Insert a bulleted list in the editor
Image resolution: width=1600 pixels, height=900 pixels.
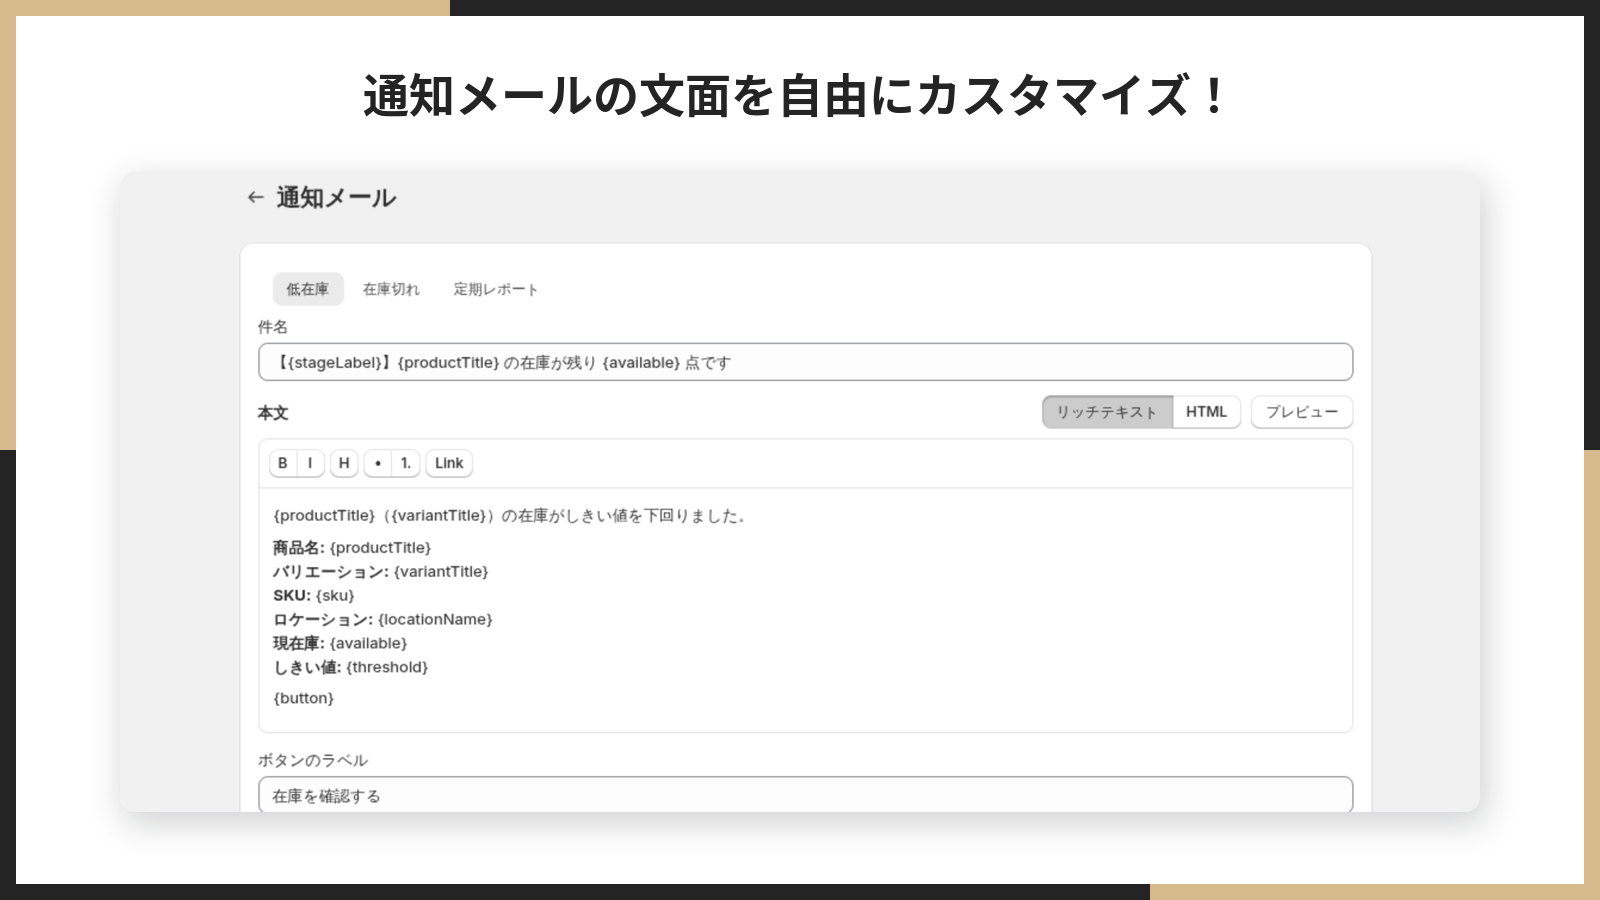click(378, 463)
